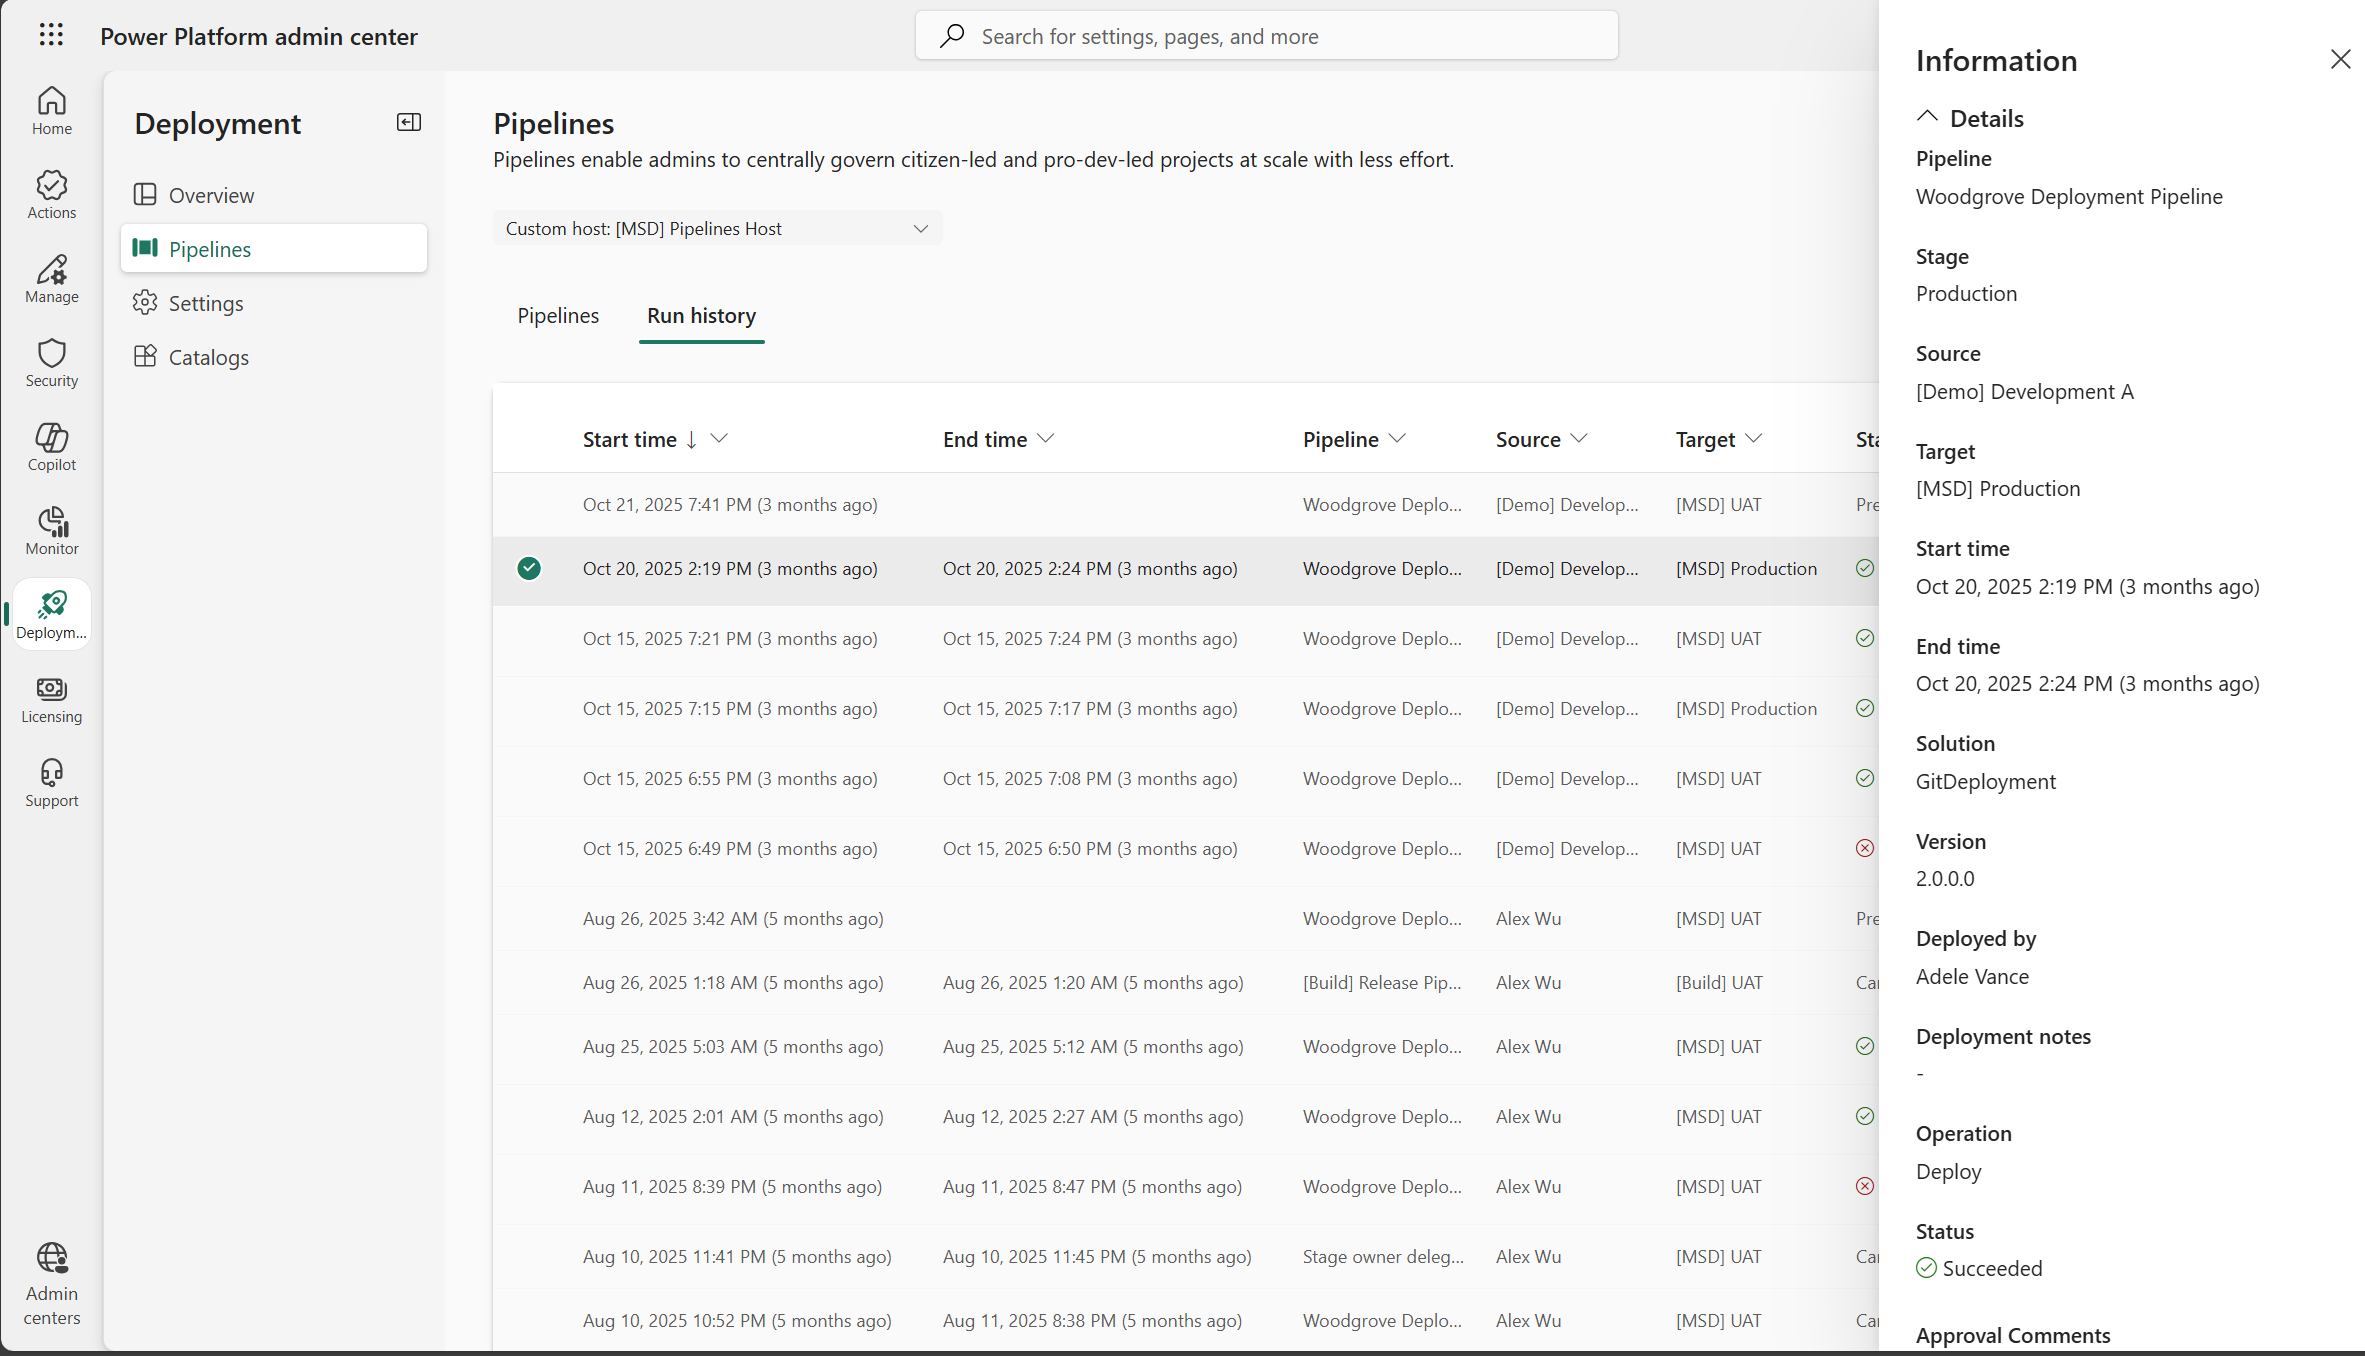This screenshot has height=1356, width=2365.
Task: Go to Home in left rail
Action: (x=52, y=110)
